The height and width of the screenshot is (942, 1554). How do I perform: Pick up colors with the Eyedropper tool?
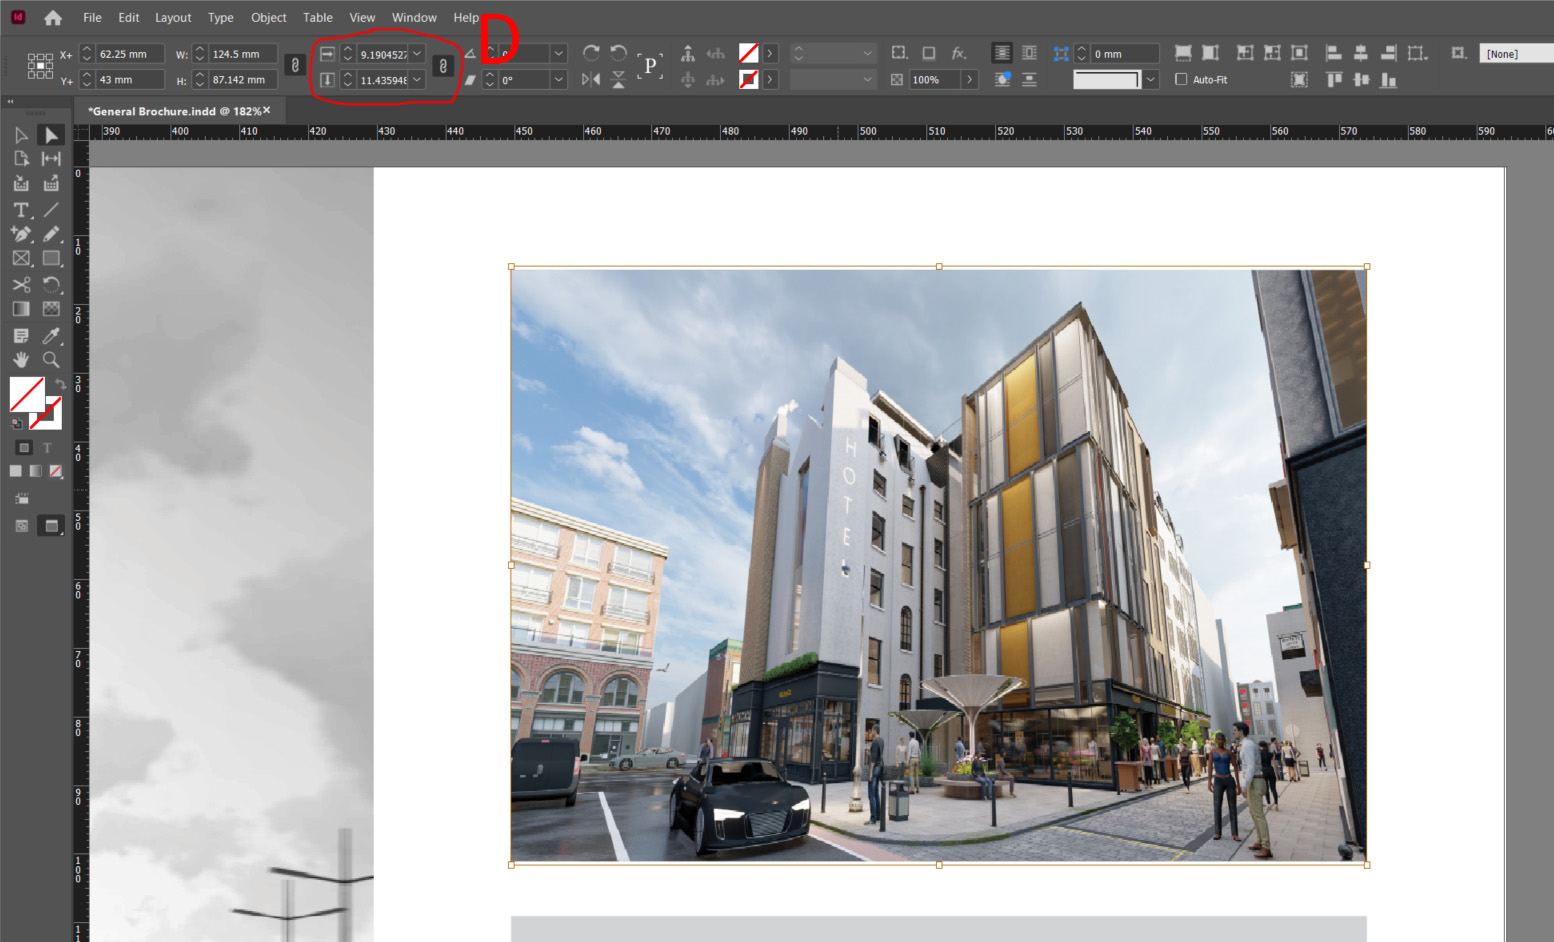click(x=51, y=334)
